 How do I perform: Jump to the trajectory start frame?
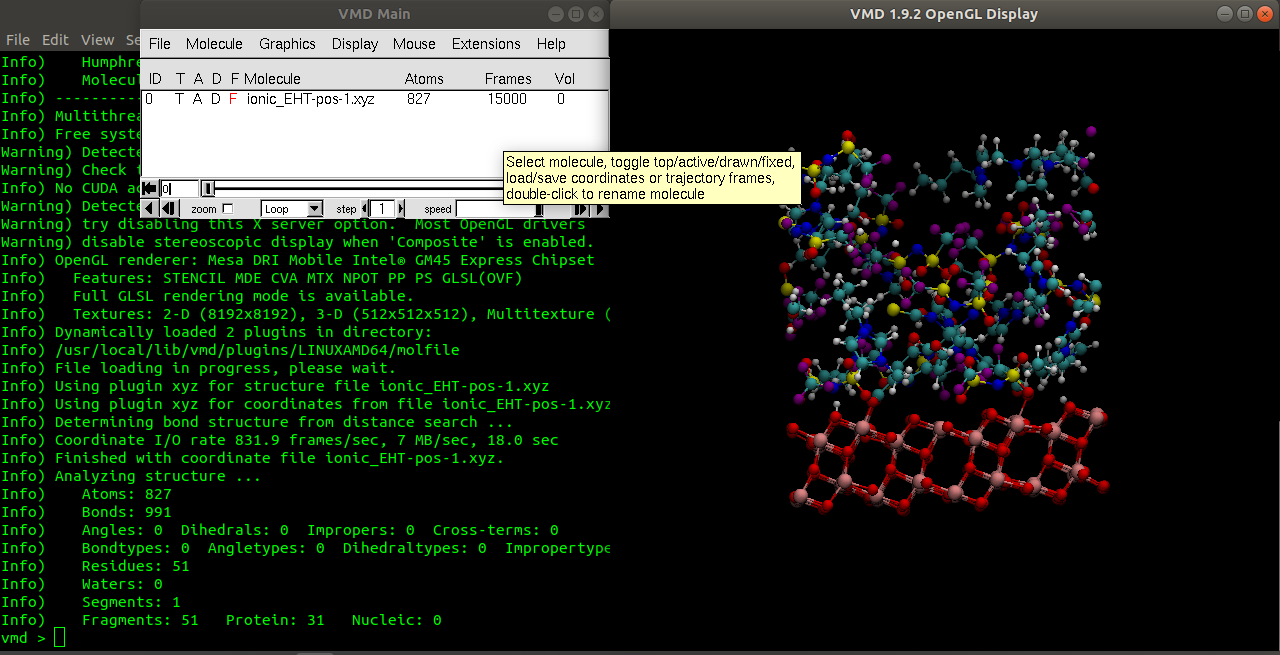(149, 188)
